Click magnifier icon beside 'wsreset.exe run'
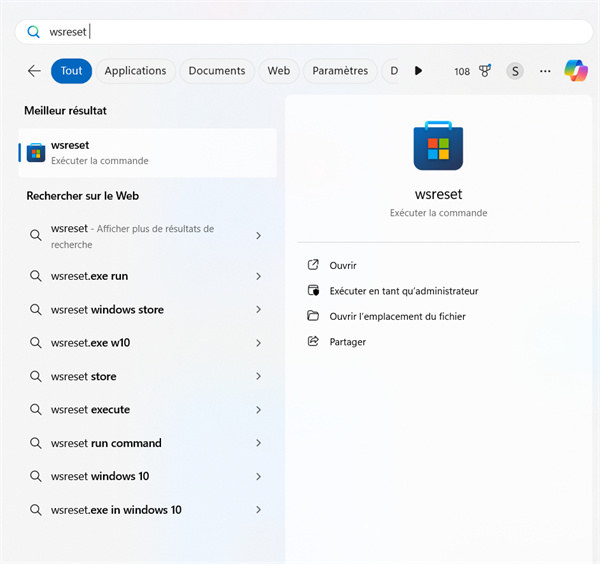This screenshot has width=600, height=564. [x=36, y=275]
